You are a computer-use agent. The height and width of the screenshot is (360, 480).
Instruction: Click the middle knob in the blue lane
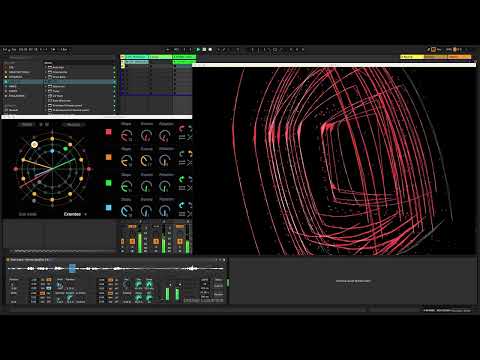pos(146,211)
